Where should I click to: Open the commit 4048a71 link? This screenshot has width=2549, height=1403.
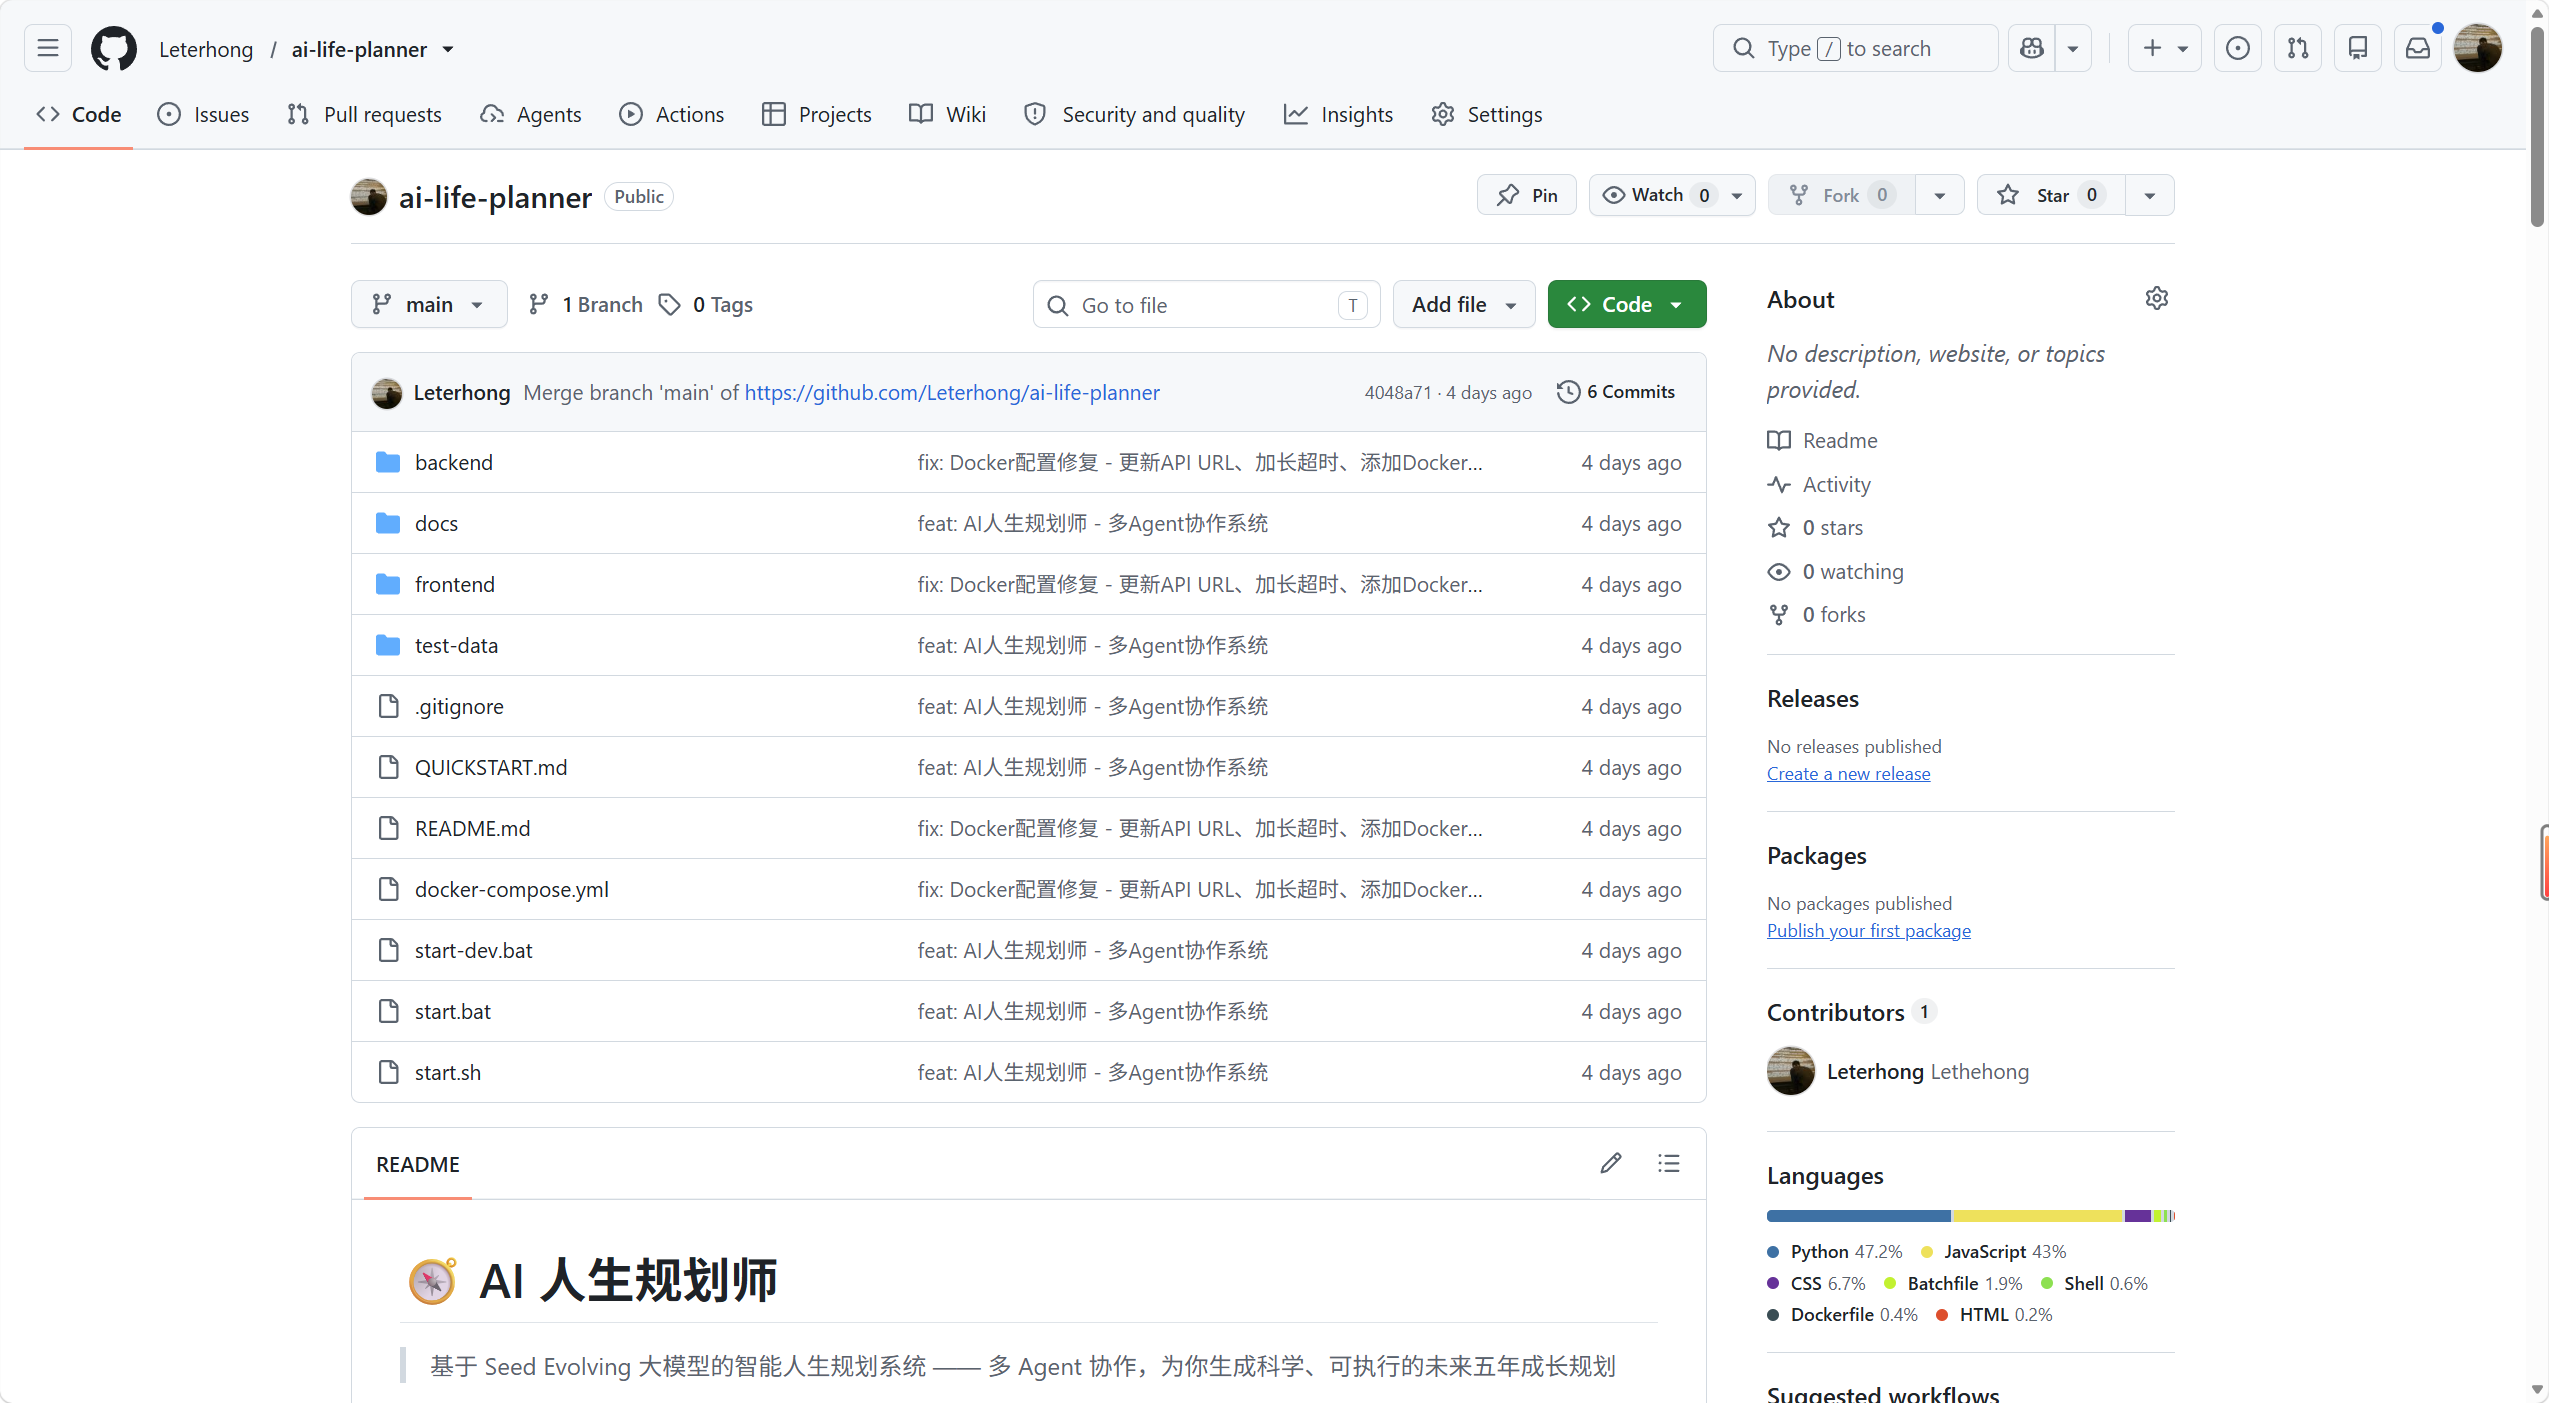[x=1398, y=392]
